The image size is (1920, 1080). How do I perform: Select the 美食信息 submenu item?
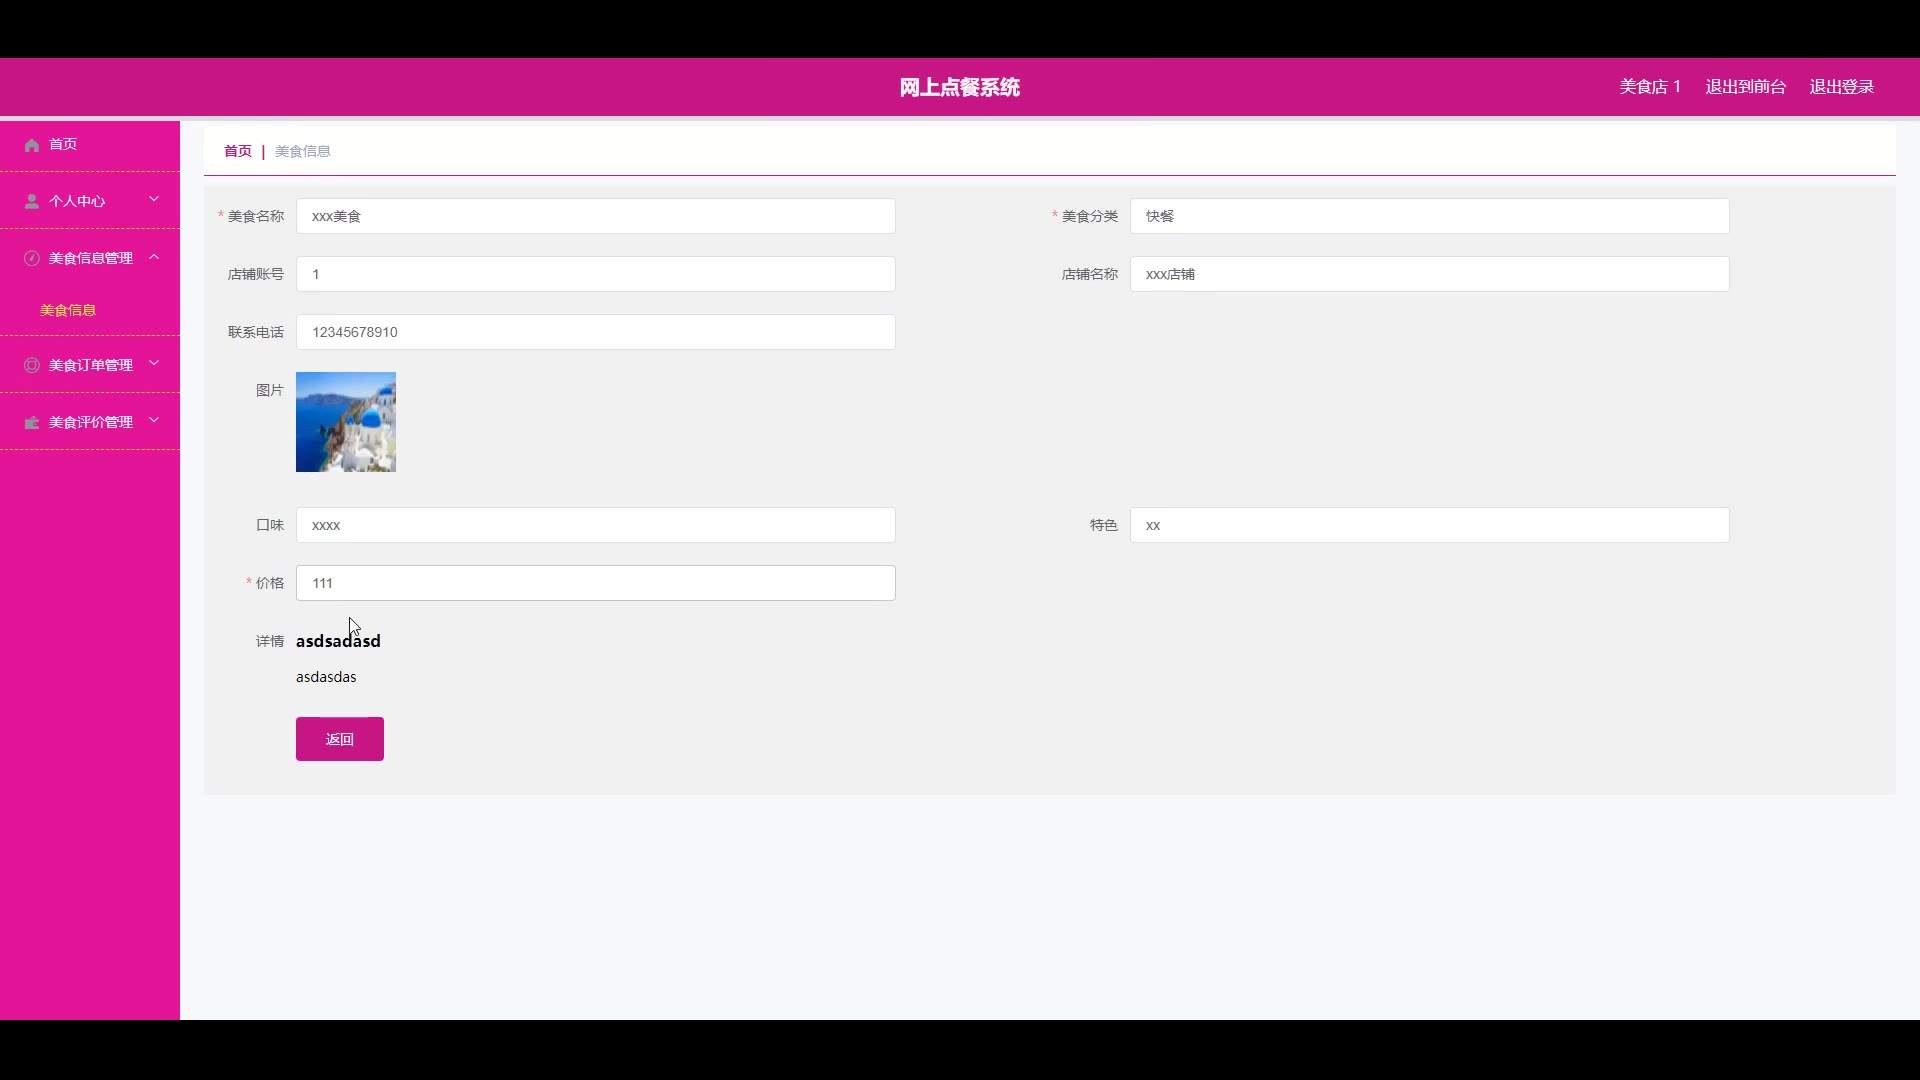tap(68, 310)
